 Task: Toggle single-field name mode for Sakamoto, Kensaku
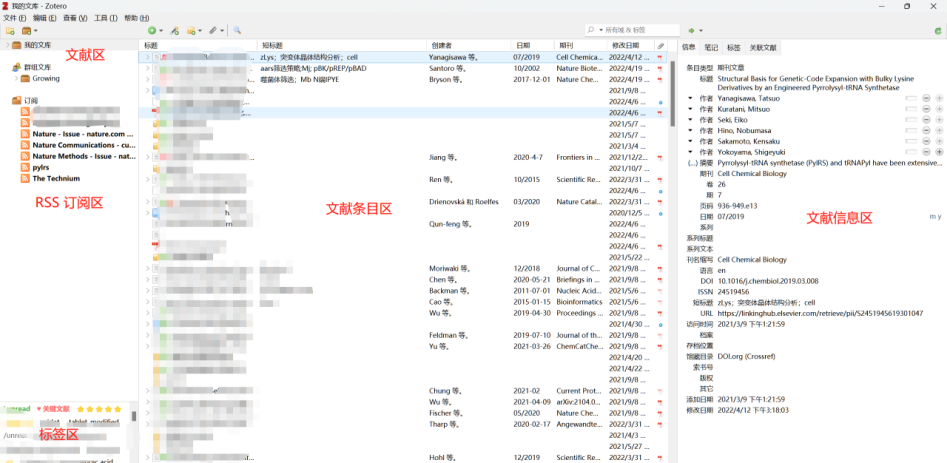911,141
